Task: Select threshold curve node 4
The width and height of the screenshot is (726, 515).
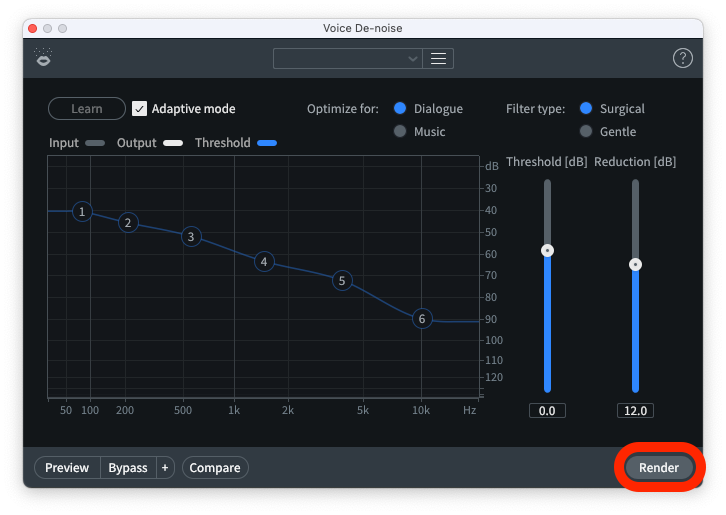Action: pos(264,262)
